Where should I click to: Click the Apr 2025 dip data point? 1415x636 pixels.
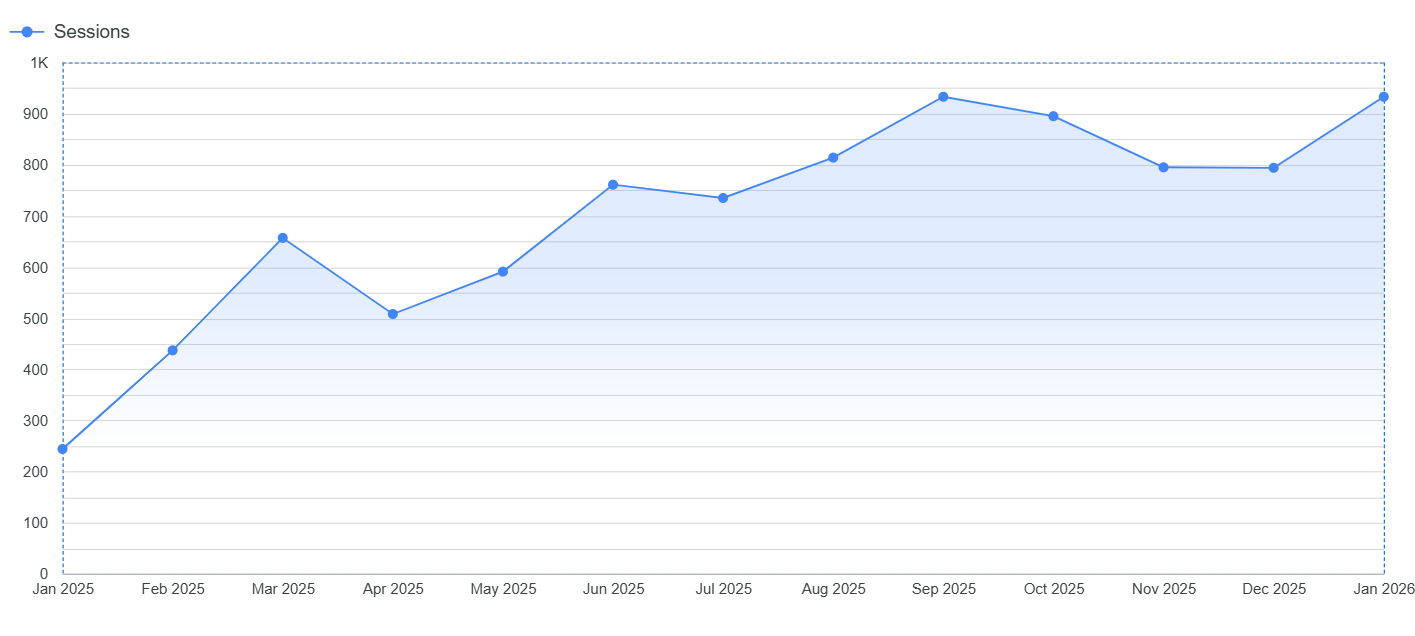point(393,314)
